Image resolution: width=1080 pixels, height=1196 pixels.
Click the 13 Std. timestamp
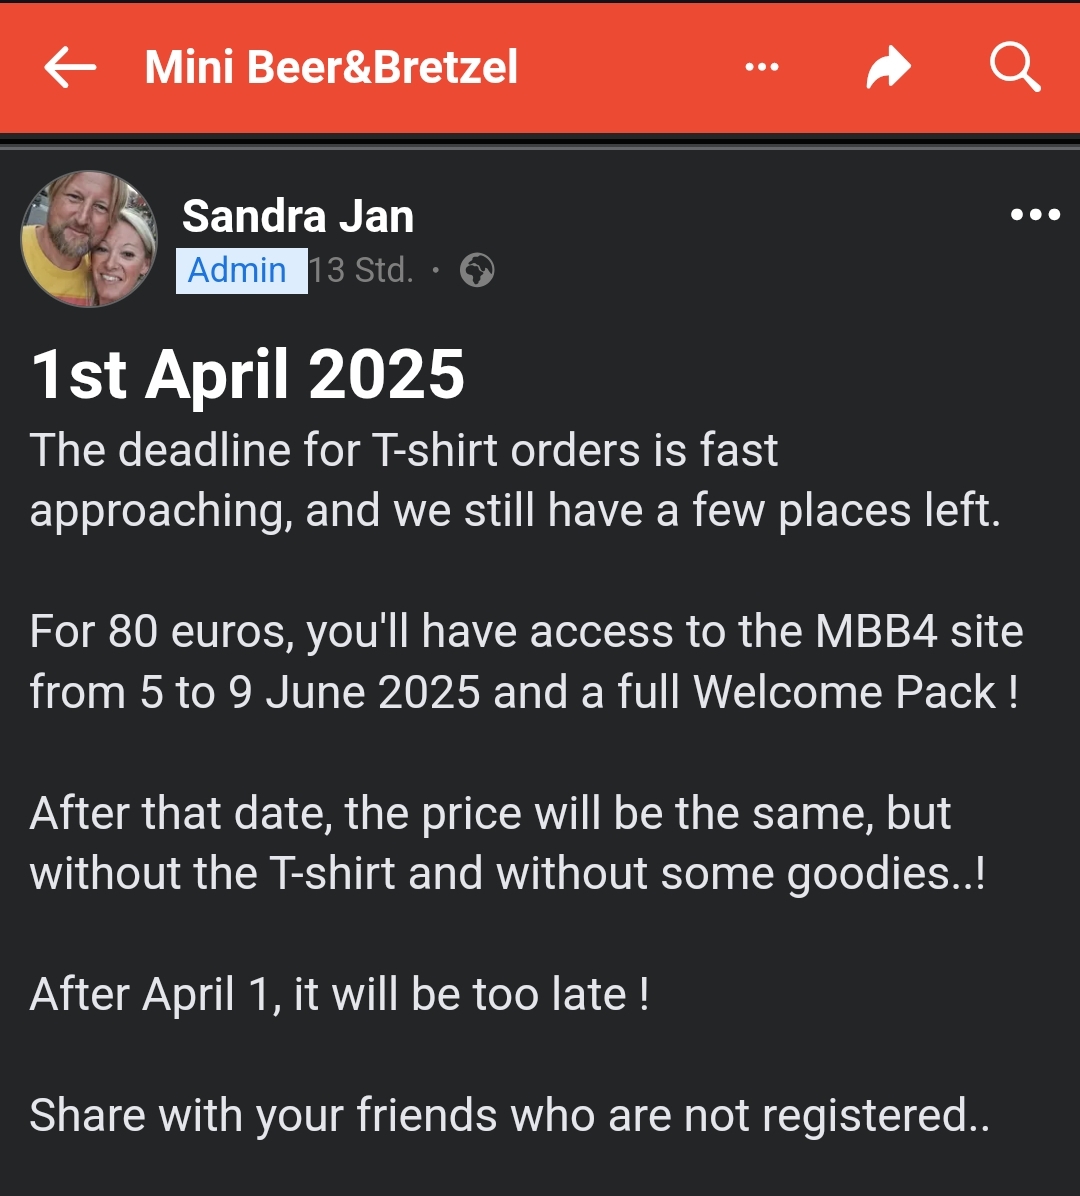pos(361,270)
